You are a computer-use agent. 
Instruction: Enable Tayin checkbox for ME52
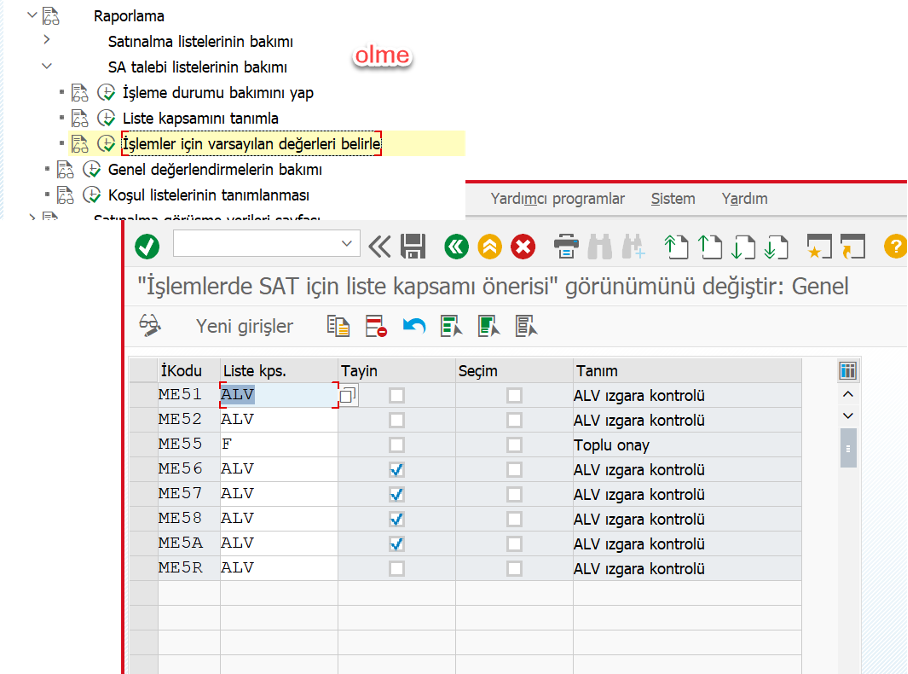coord(397,420)
